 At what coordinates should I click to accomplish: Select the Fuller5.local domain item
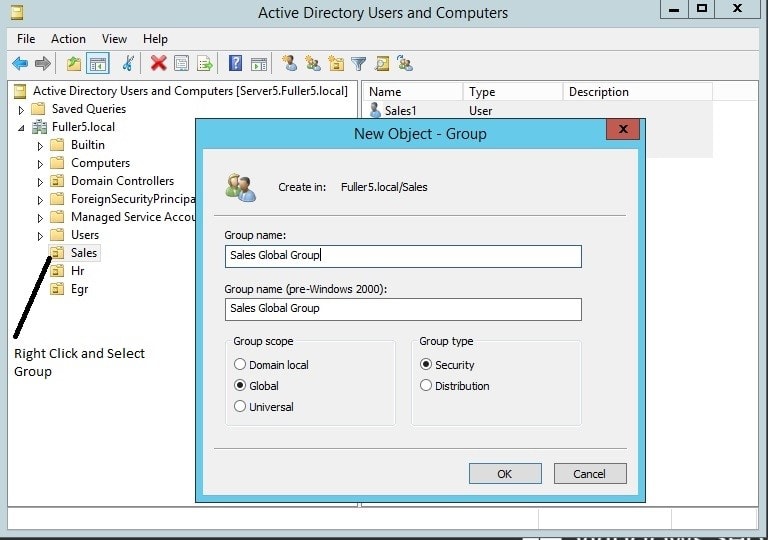[83, 127]
